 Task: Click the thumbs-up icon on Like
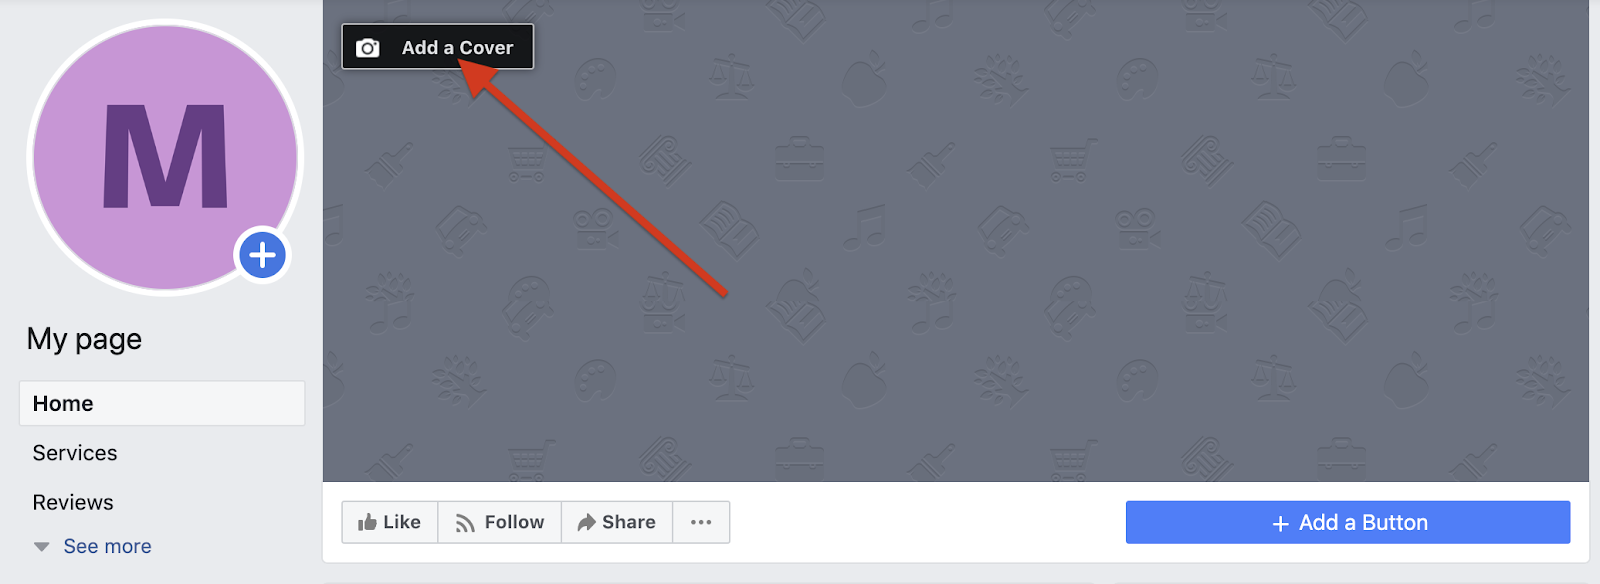tap(367, 522)
